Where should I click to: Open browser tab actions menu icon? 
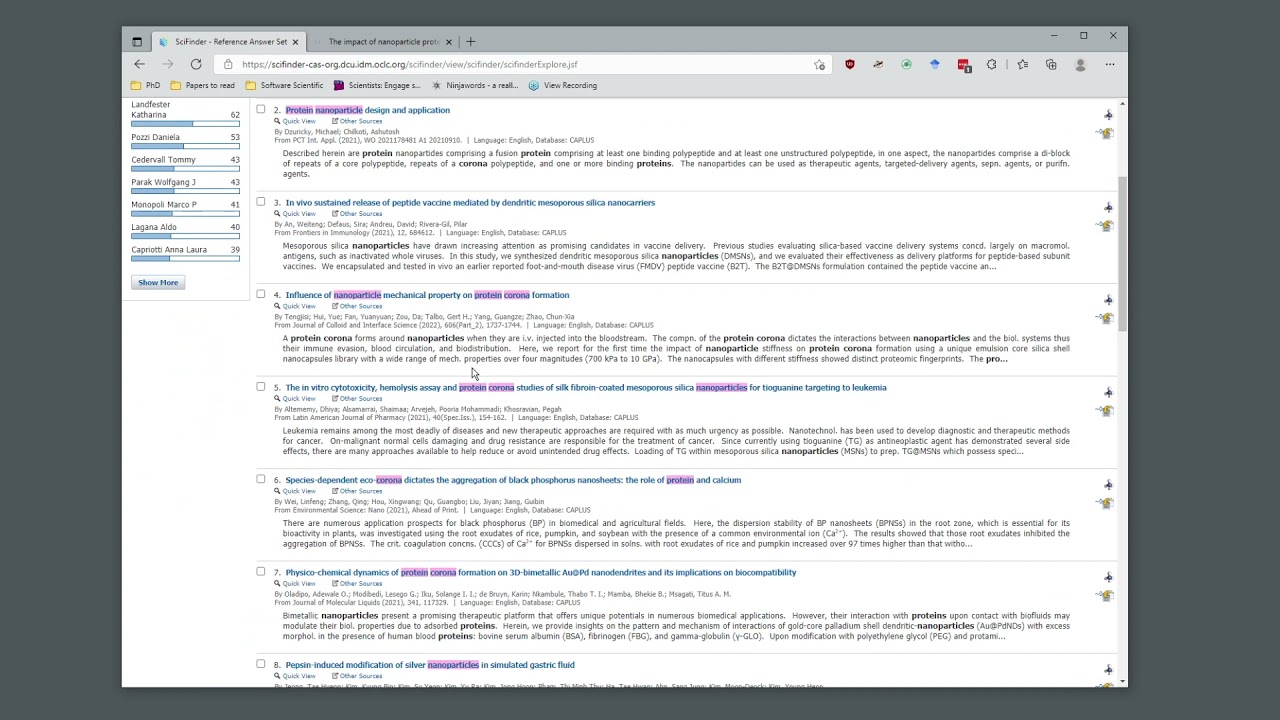[x=137, y=42]
